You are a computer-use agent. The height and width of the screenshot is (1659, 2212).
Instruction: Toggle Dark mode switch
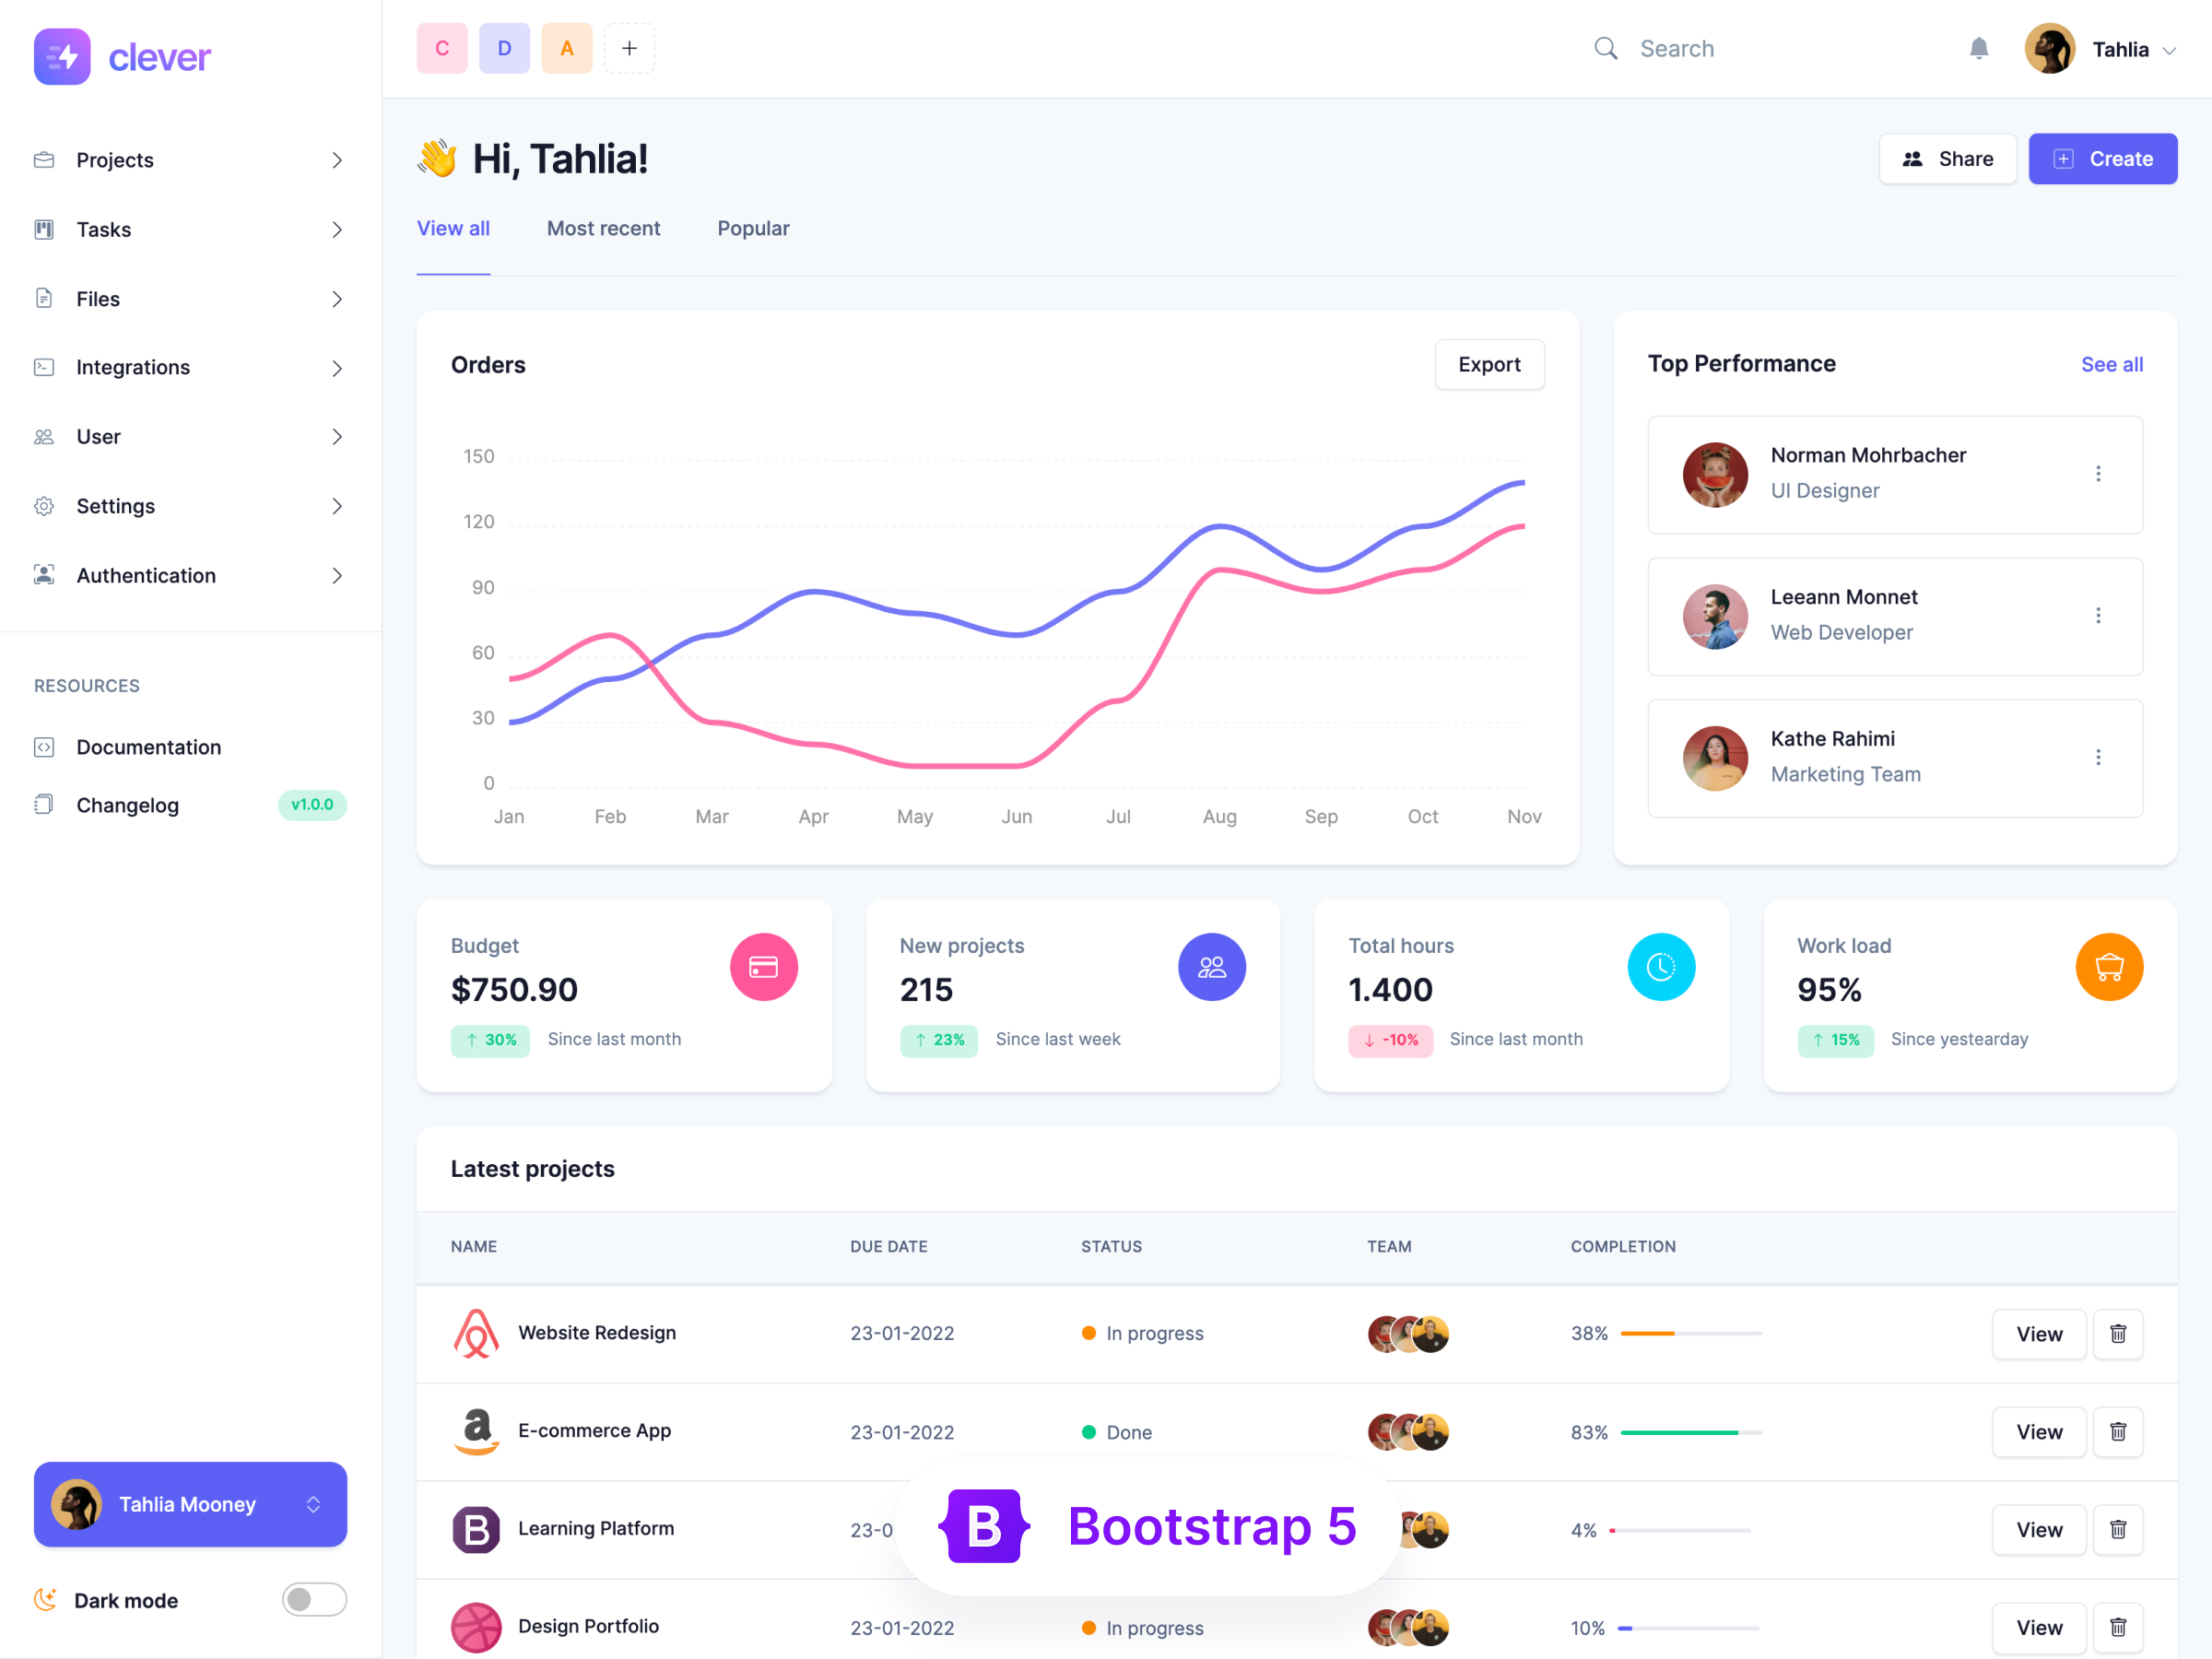tap(313, 1598)
